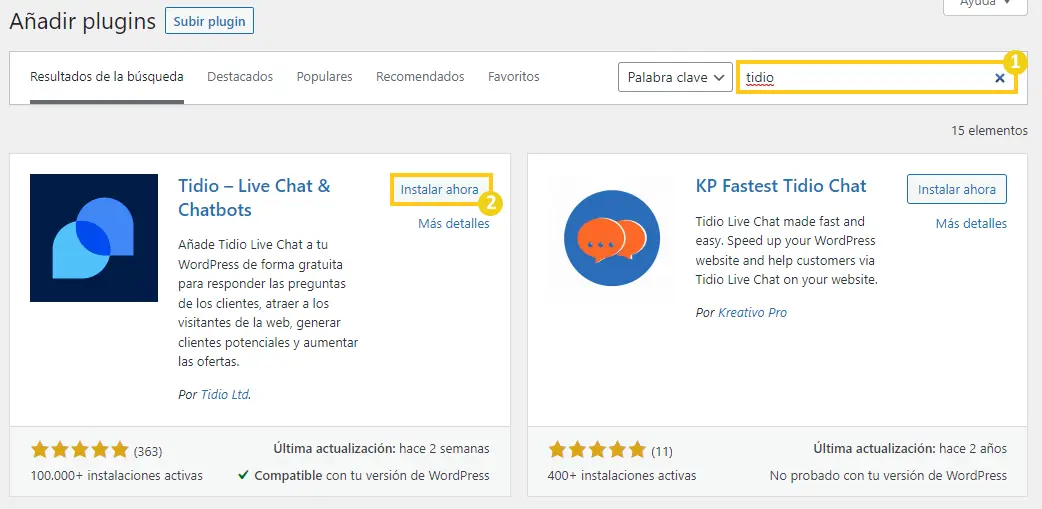Click the 100.000+ instalaciones activas text
The image size is (1042, 509).
tap(117, 475)
